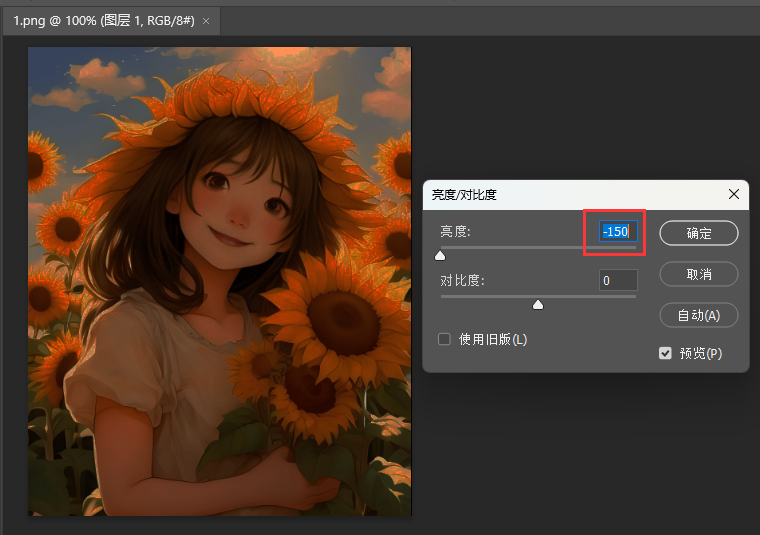The height and width of the screenshot is (535, 760).
Task: Click the 对比度 contrast value field
Action: [x=618, y=280]
